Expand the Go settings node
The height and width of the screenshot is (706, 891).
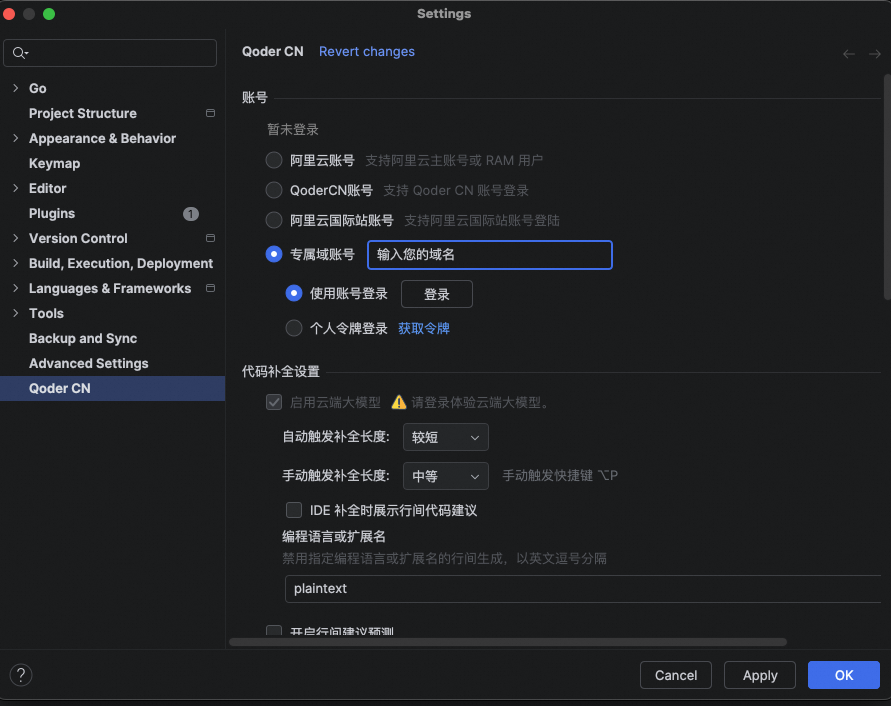coord(16,88)
